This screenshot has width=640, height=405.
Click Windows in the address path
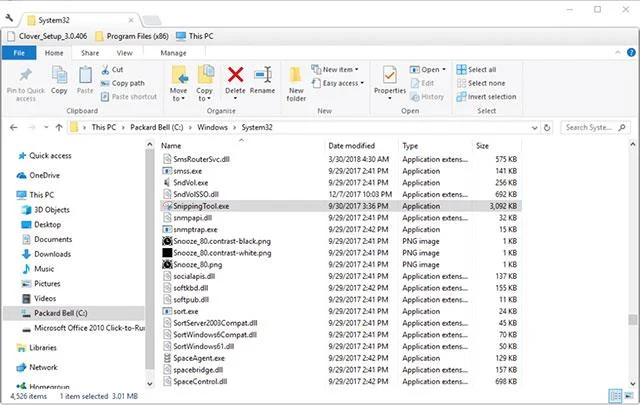tap(212, 127)
